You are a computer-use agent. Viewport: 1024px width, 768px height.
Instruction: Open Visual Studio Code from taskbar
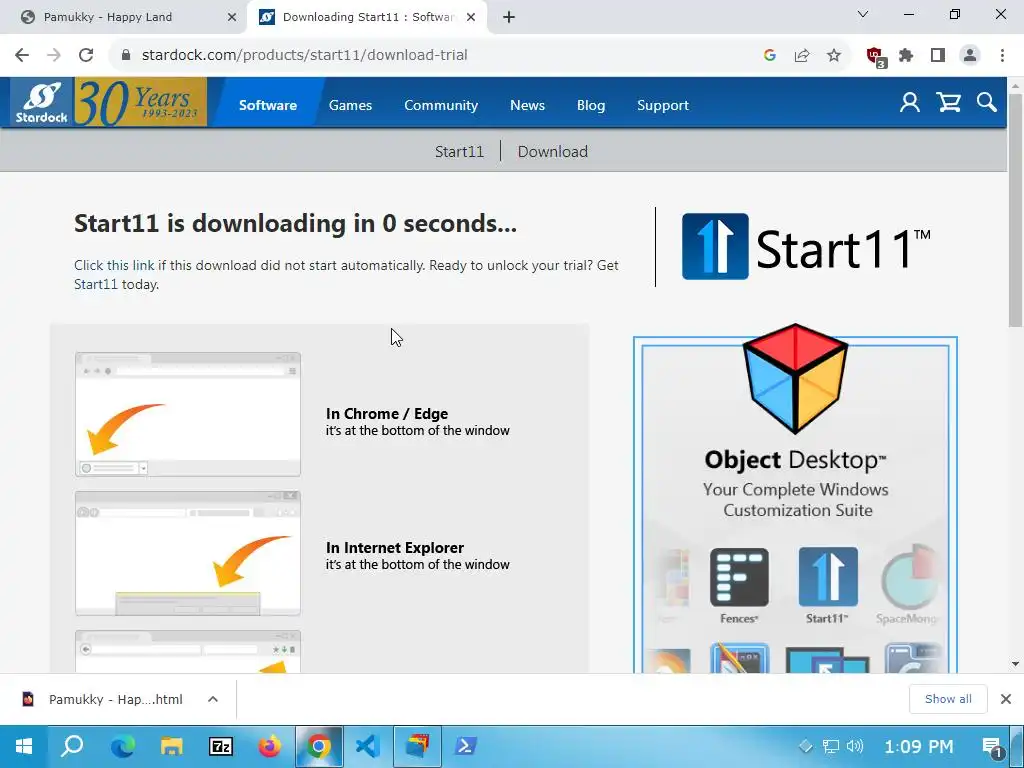(x=368, y=746)
